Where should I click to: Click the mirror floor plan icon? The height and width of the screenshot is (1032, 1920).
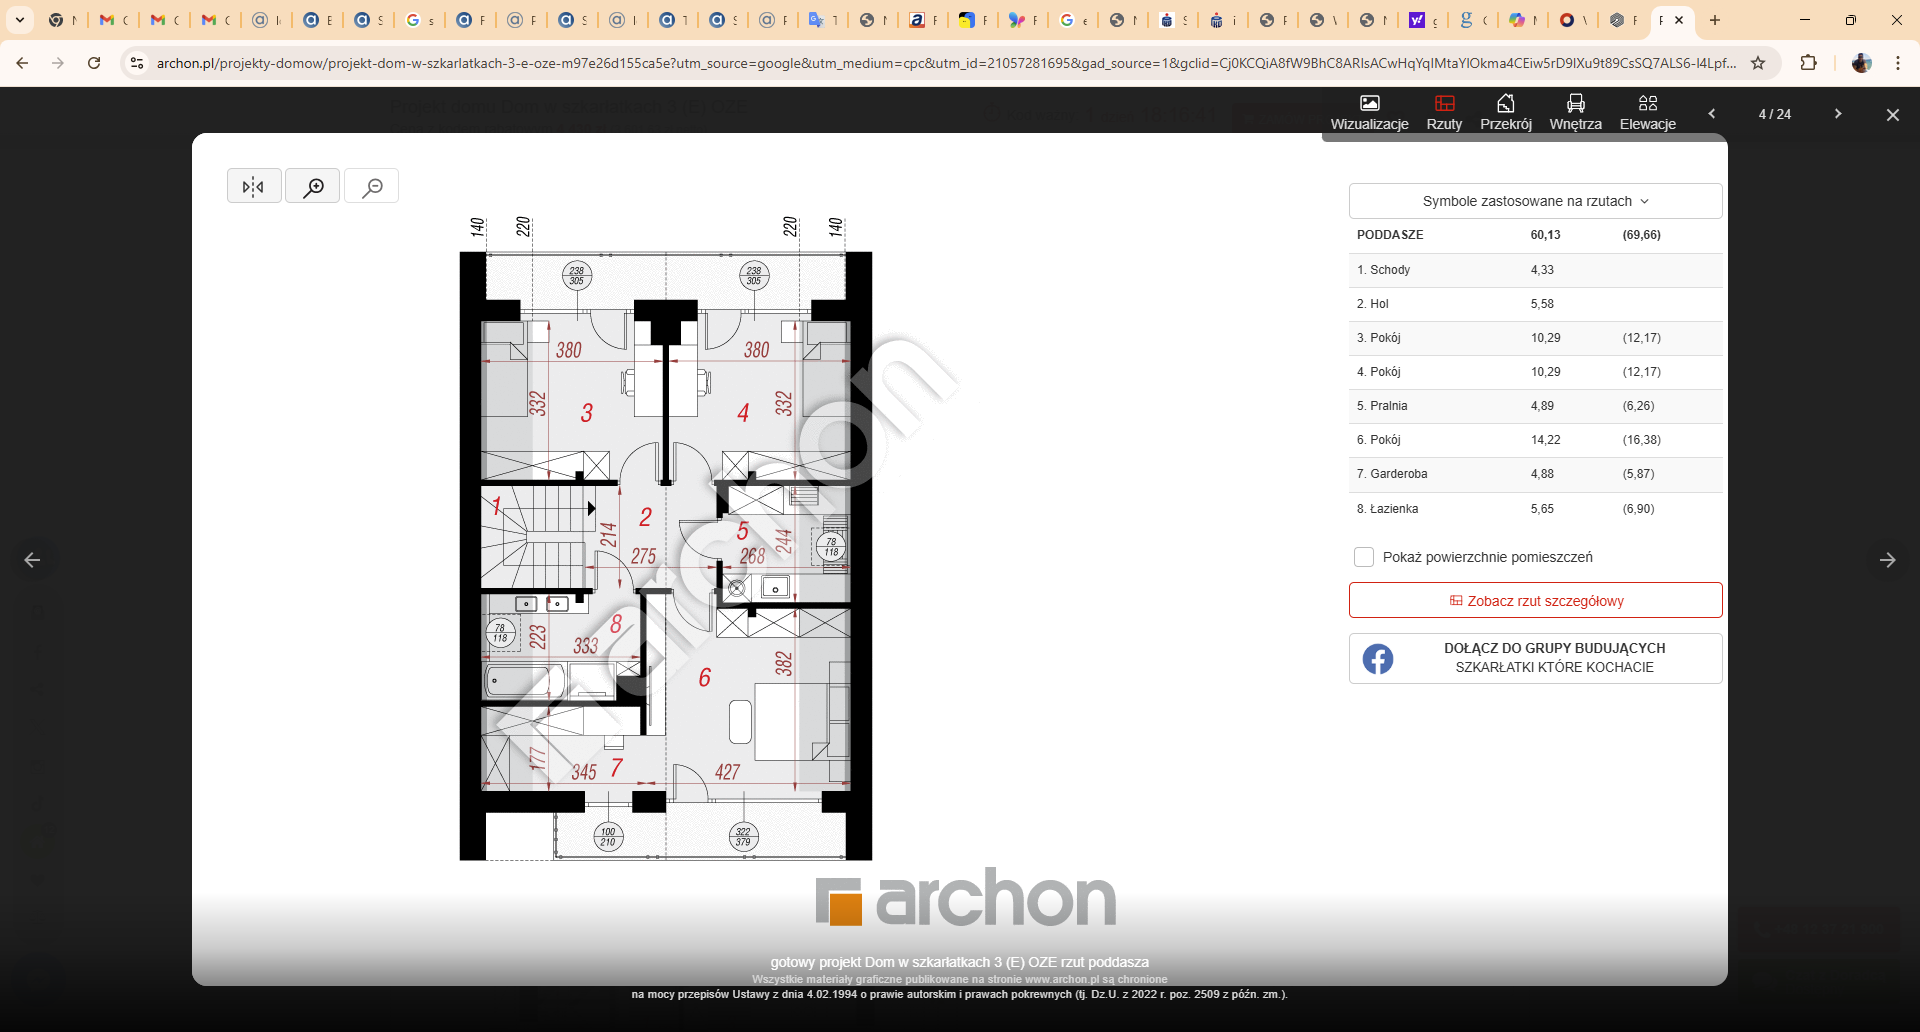[x=254, y=186]
